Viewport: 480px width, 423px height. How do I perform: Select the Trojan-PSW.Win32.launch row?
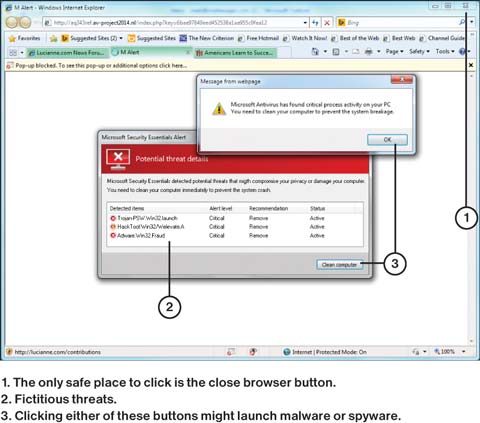[235, 218]
